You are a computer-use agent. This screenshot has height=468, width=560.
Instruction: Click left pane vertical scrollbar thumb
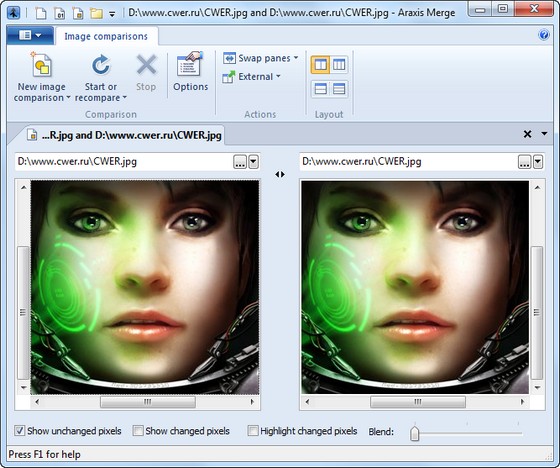click(x=23, y=313)
